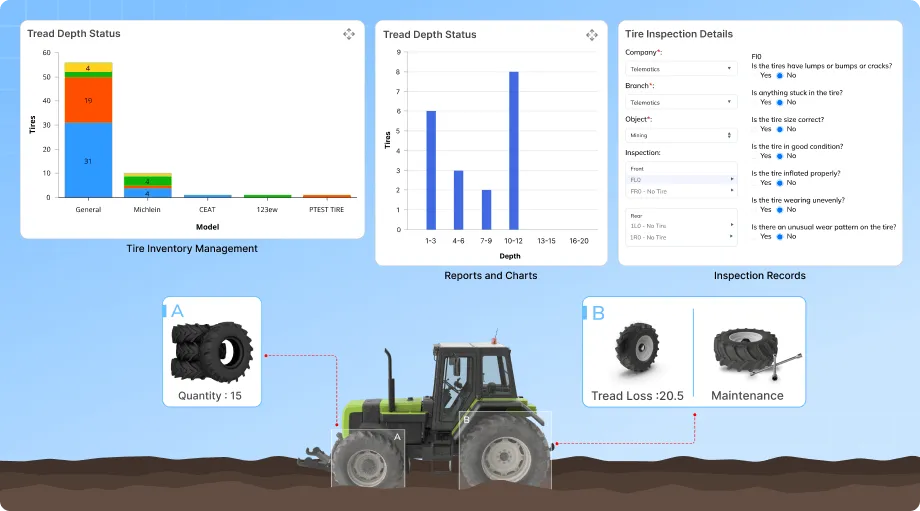The image size is (920, 511).
Task: Select No for anything stuck in the tire
Action: click(780, 102)
